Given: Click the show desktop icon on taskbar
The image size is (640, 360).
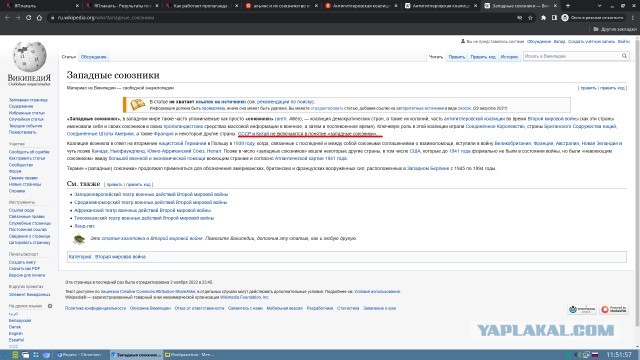Looking at the screenshot, I should tap(25, 355).
